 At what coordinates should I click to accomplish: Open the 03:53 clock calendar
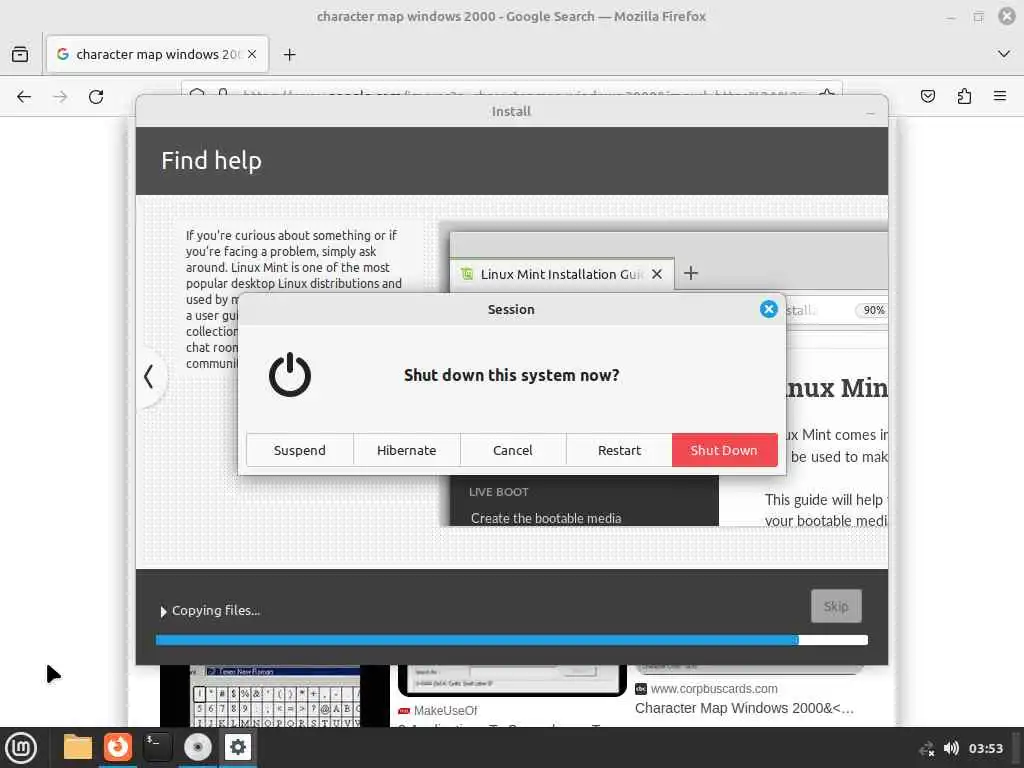click(985, 748)
